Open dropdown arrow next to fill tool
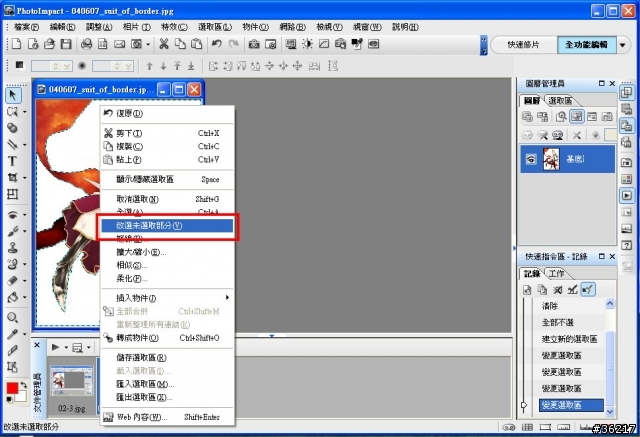The width and height of the screenshot is (640, 437). pyautogui.click(x=24, y=297)
